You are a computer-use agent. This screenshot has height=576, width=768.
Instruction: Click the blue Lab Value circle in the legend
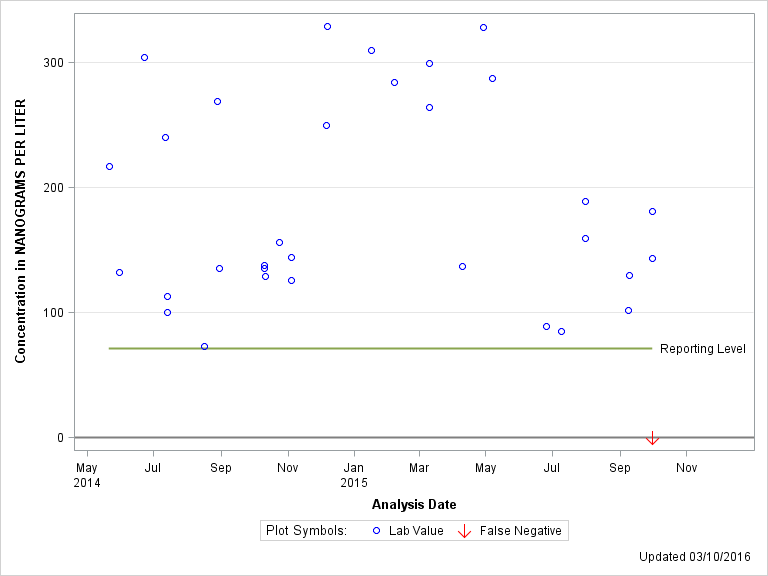pos(377,531)
